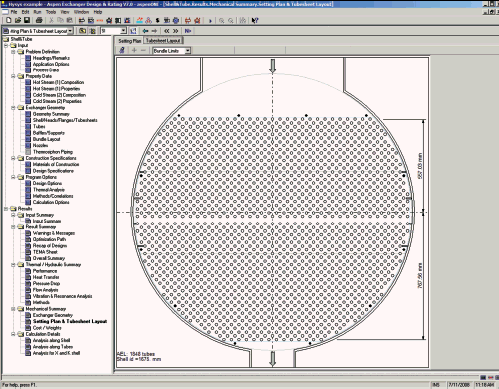
Task: Select Bundle Layout tree item
Action: 46,139
